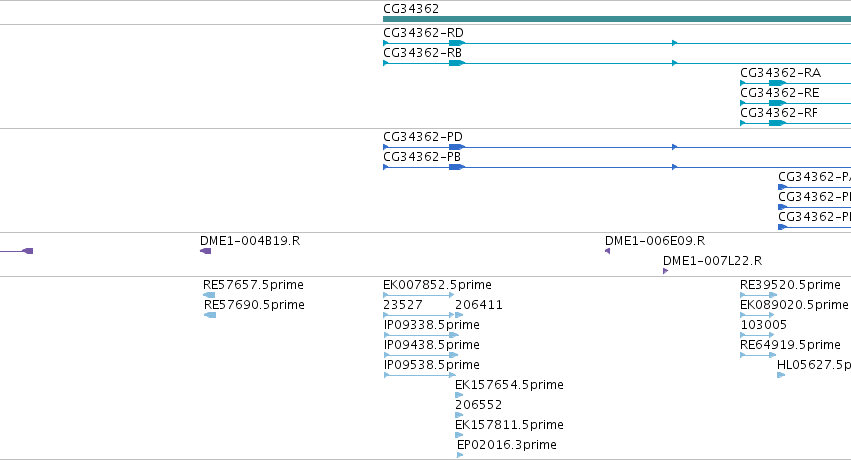Click the CG34362-PD protein feature
Image resolution: width=851 pixels, height=460 pixels.
(x=617, y=147)
